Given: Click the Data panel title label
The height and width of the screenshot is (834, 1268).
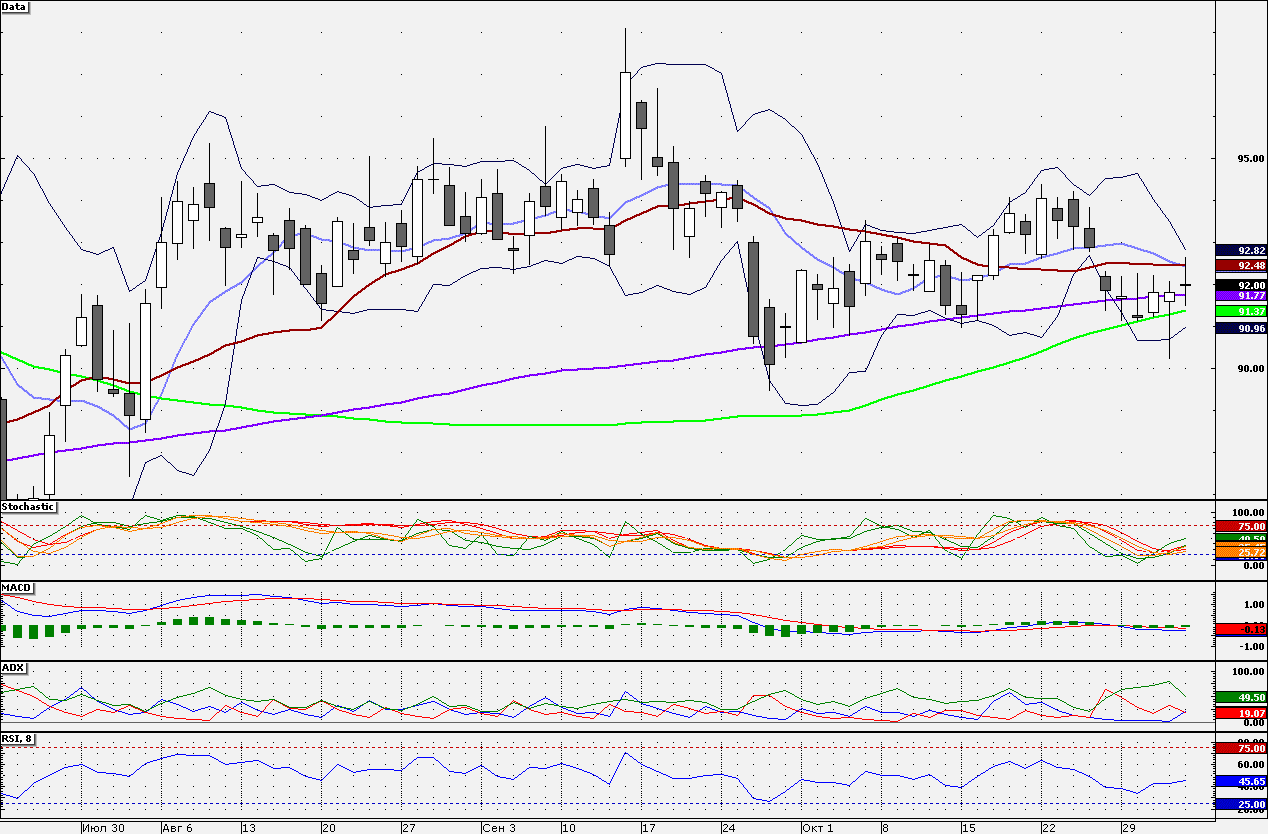Looking at the screenshot, I should click(15, 6).
